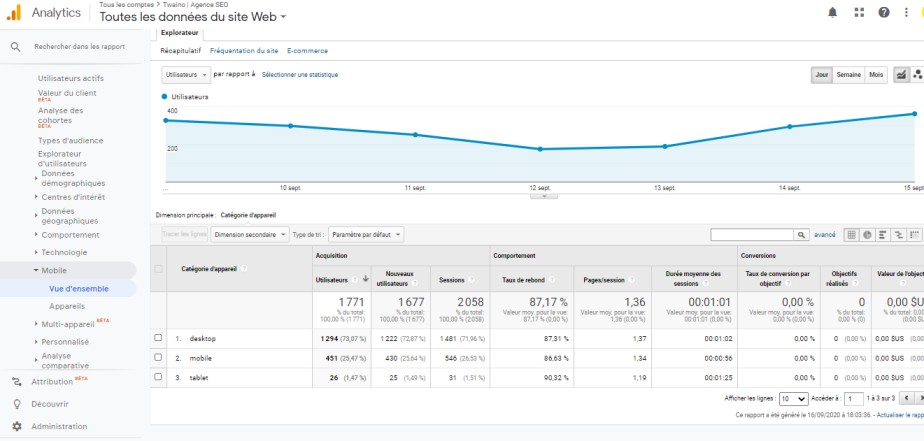Go to next page arrow in pagination
This screenshot has height=441, width=924.
(920, 399)
